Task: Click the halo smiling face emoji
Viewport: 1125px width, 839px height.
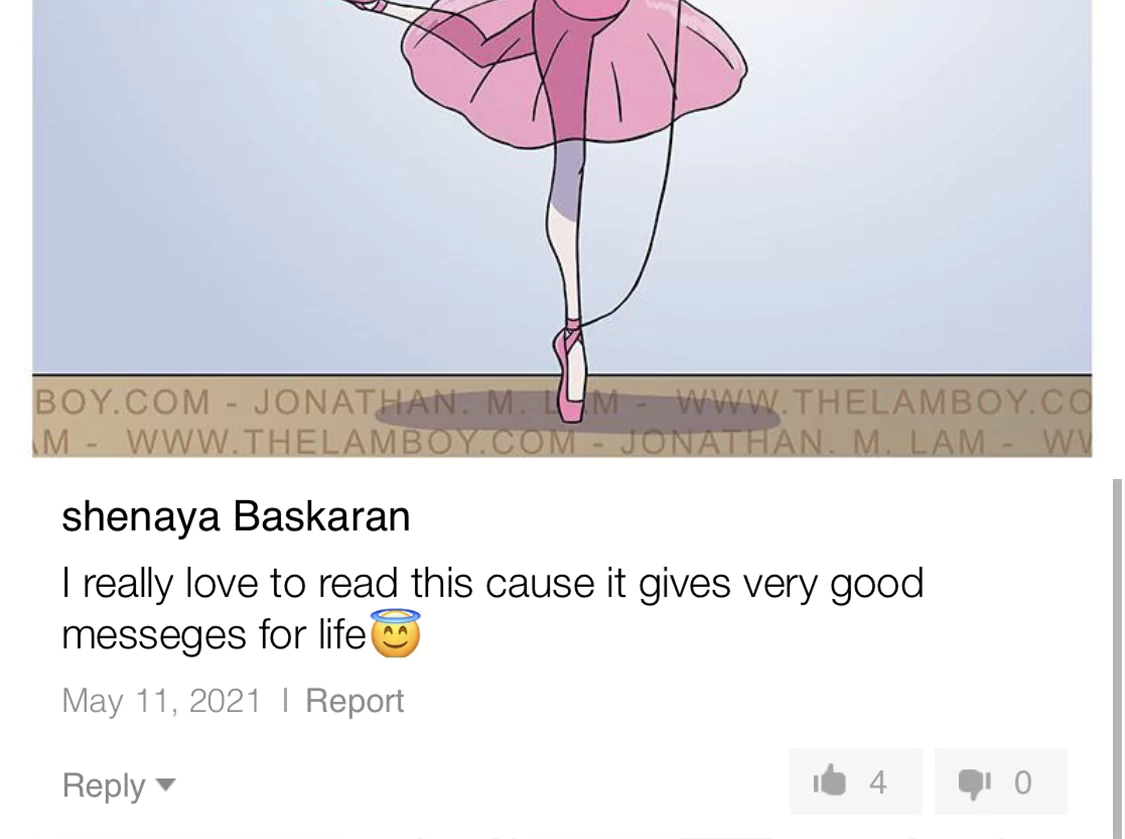Action: (395, 634)
